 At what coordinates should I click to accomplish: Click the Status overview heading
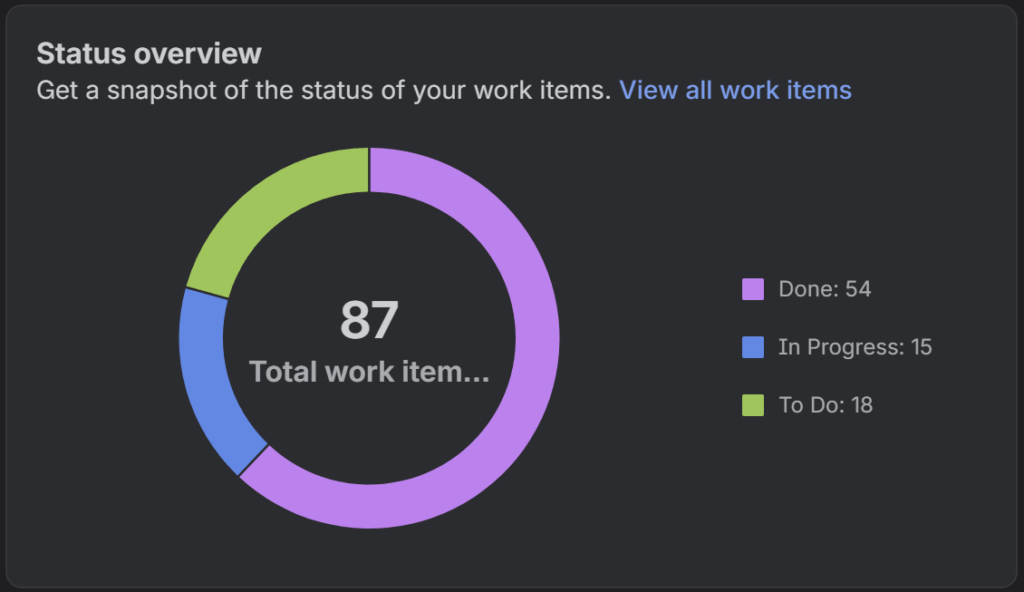click(x=149, y=53)
